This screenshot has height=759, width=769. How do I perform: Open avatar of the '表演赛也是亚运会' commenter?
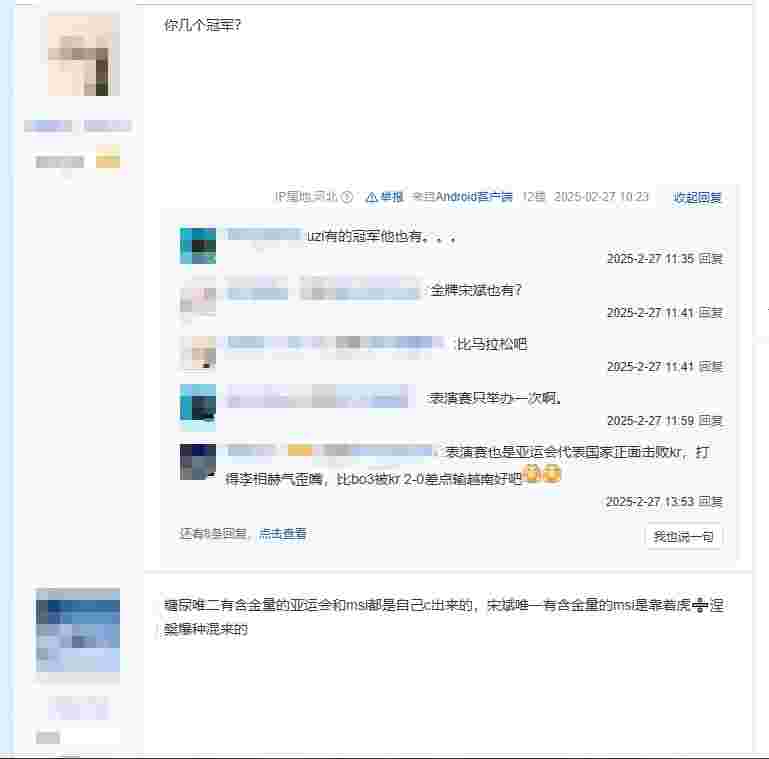pos(198,461)
